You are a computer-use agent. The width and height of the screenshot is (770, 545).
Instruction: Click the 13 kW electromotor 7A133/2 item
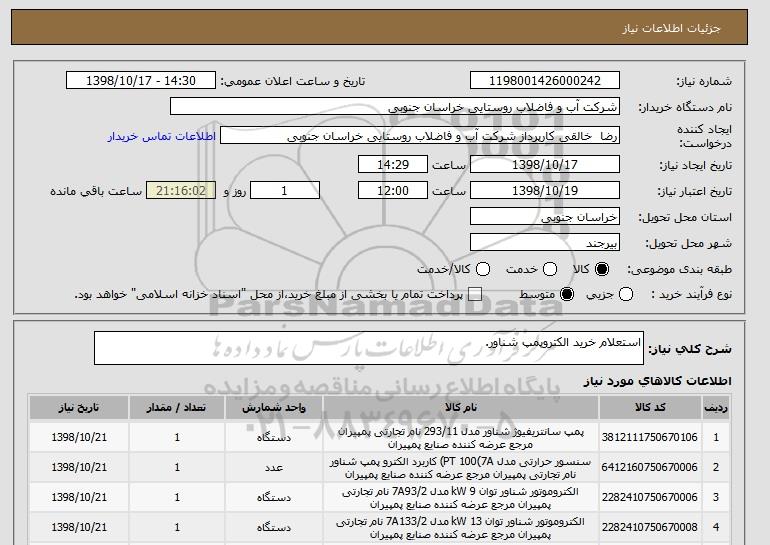click(x=461, y=528)
